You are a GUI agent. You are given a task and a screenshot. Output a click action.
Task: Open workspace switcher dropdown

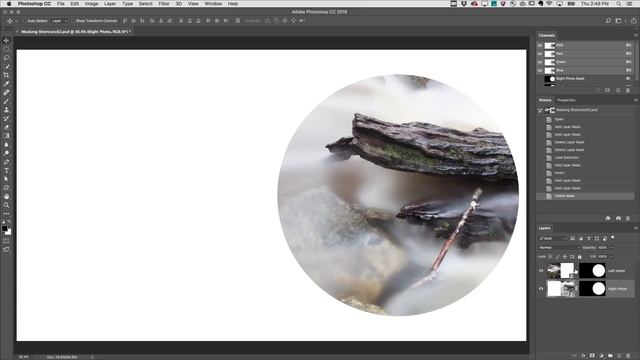coord(620,21)
